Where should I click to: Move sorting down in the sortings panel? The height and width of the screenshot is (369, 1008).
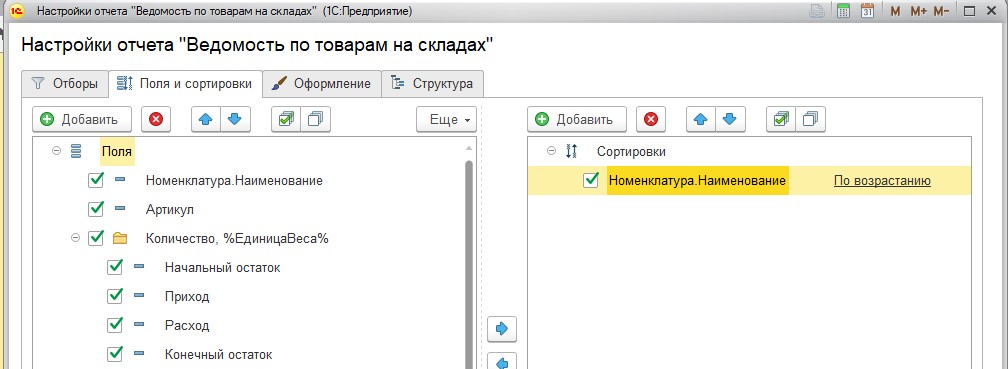click(x=730, y=119)
